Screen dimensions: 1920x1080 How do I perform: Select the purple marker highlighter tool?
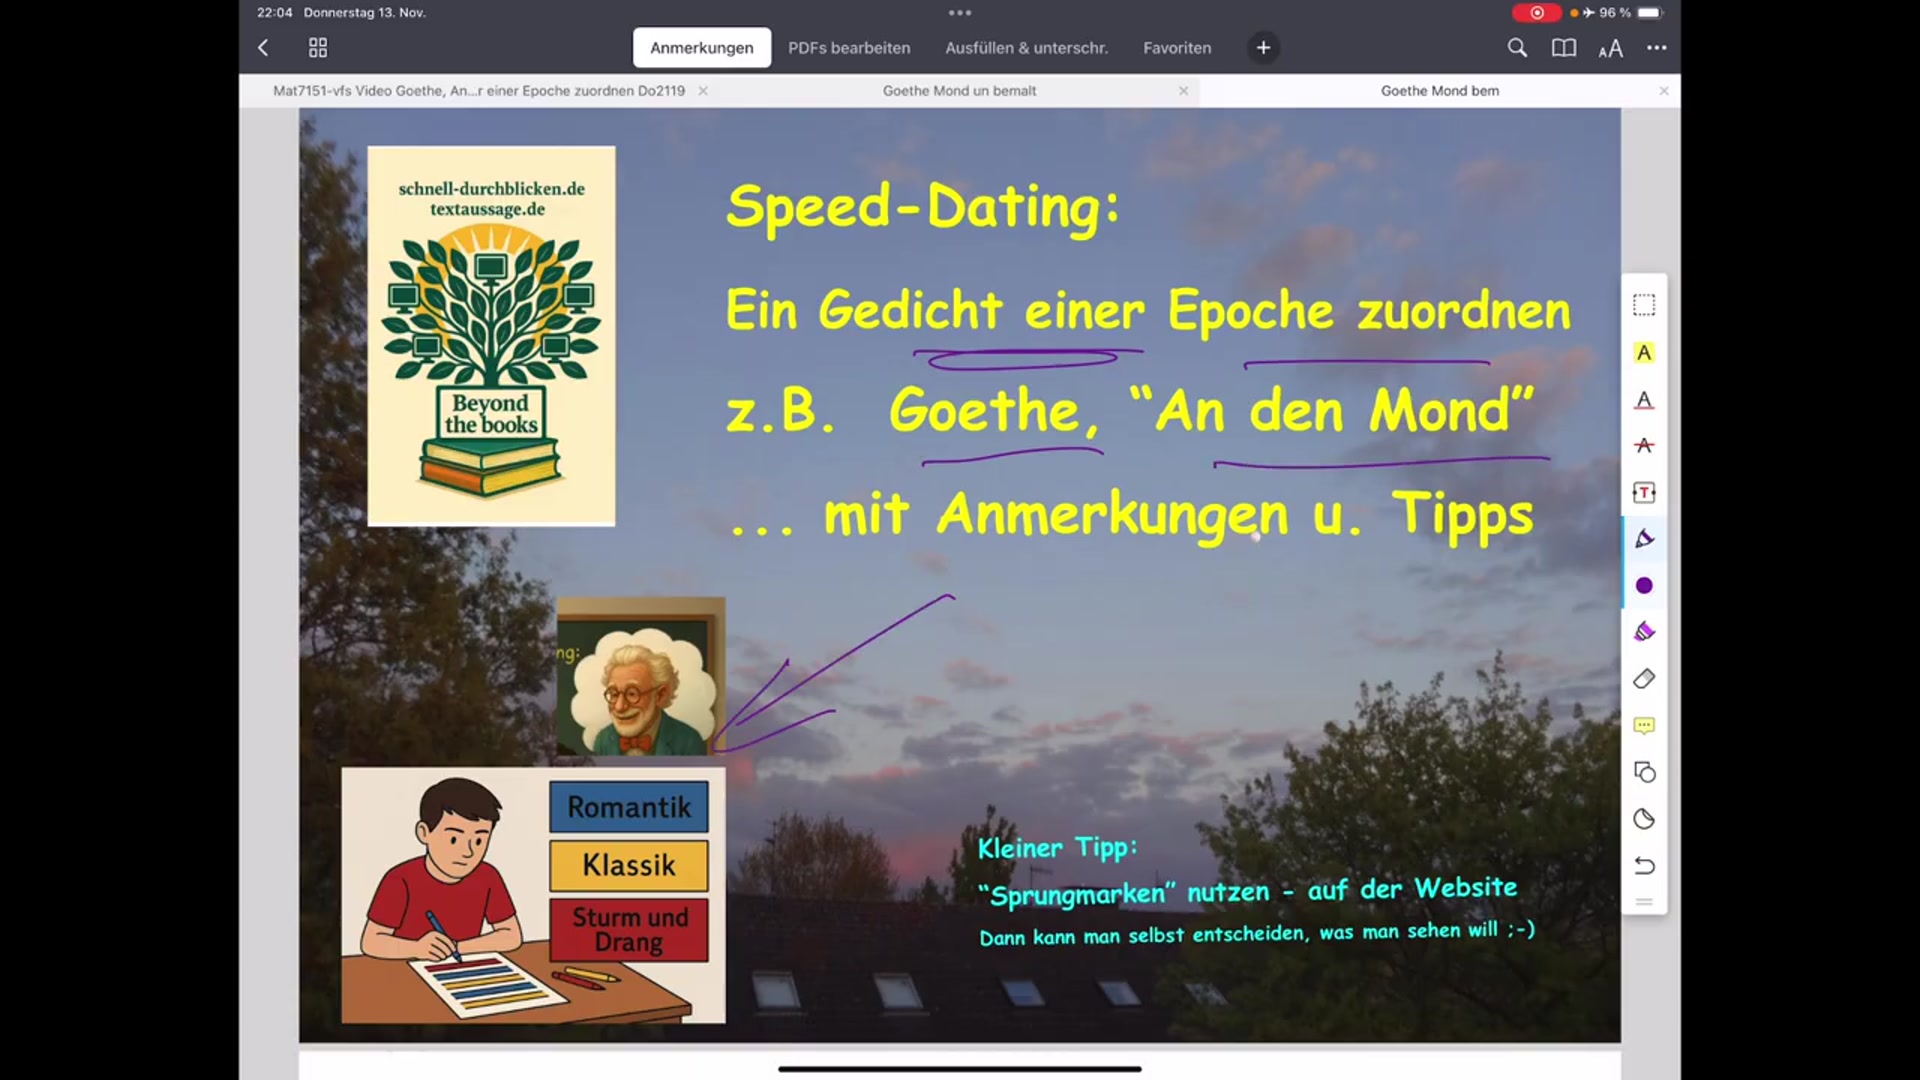coord(1644,632)
